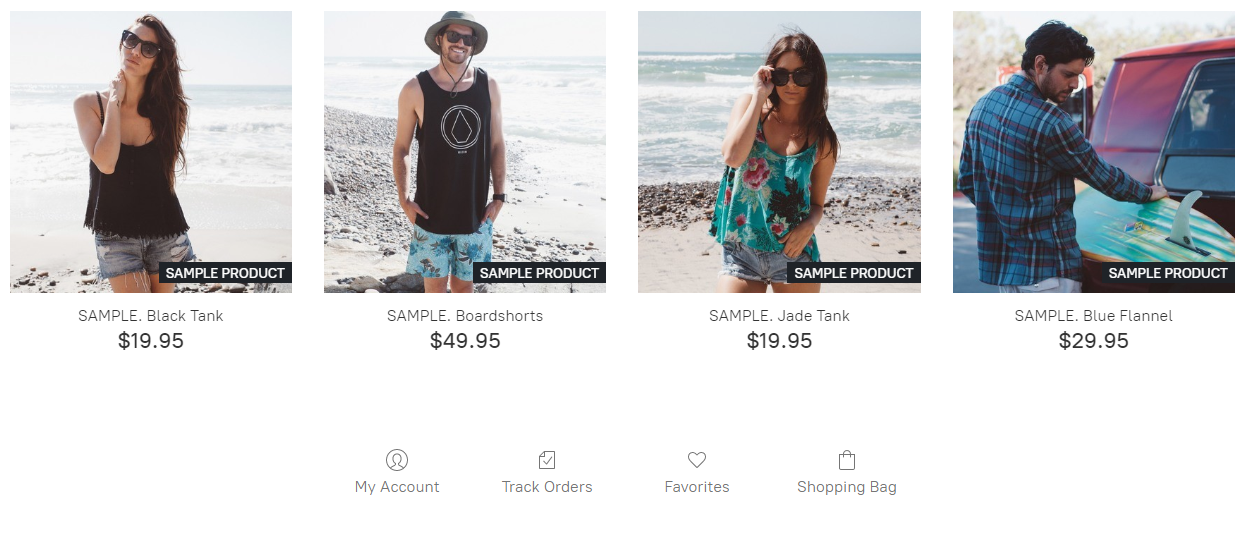Viewport: 1250px width, 540px height.
Task: Open the Shopping Bag text link
Action: coord(847,487)
